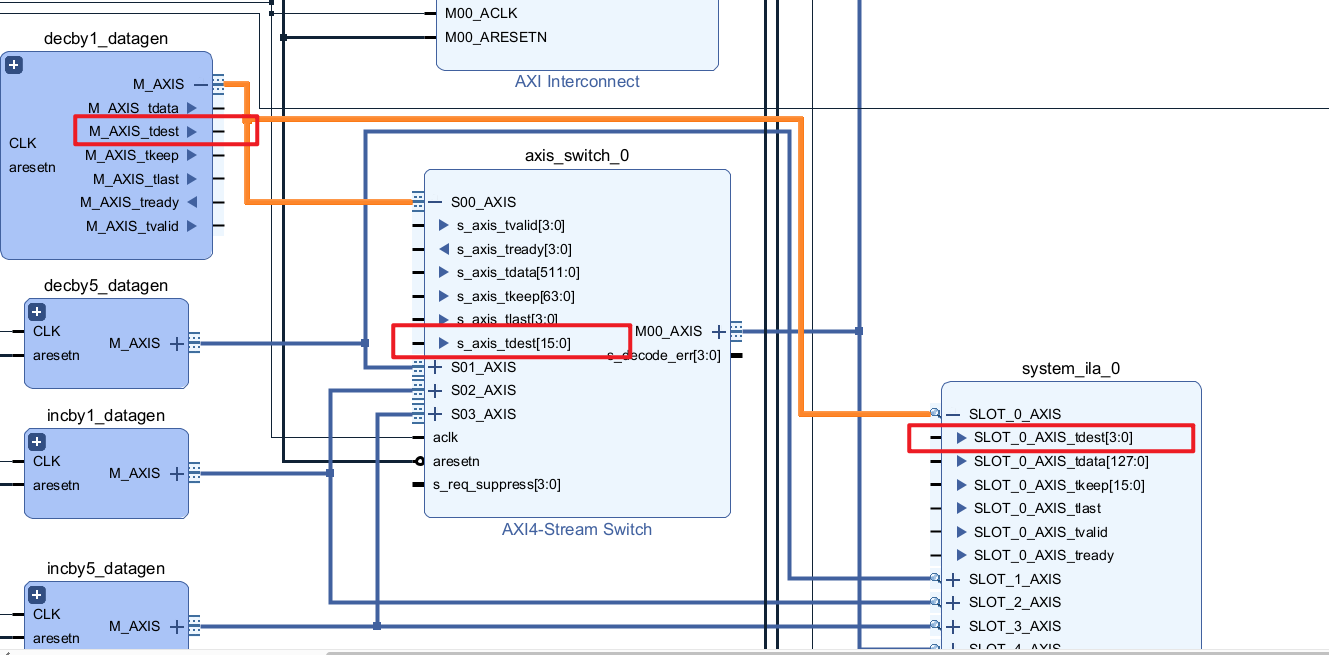Select the M_AXIS_tdest port arrow
The image size is (1329, 655).
(x=192, y=131)
